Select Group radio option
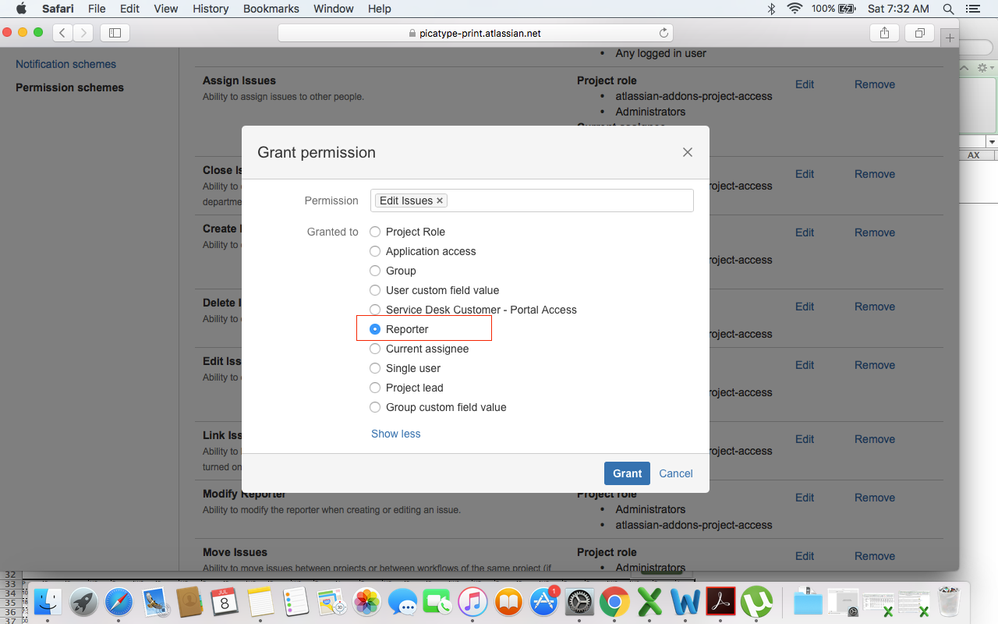 375,271
